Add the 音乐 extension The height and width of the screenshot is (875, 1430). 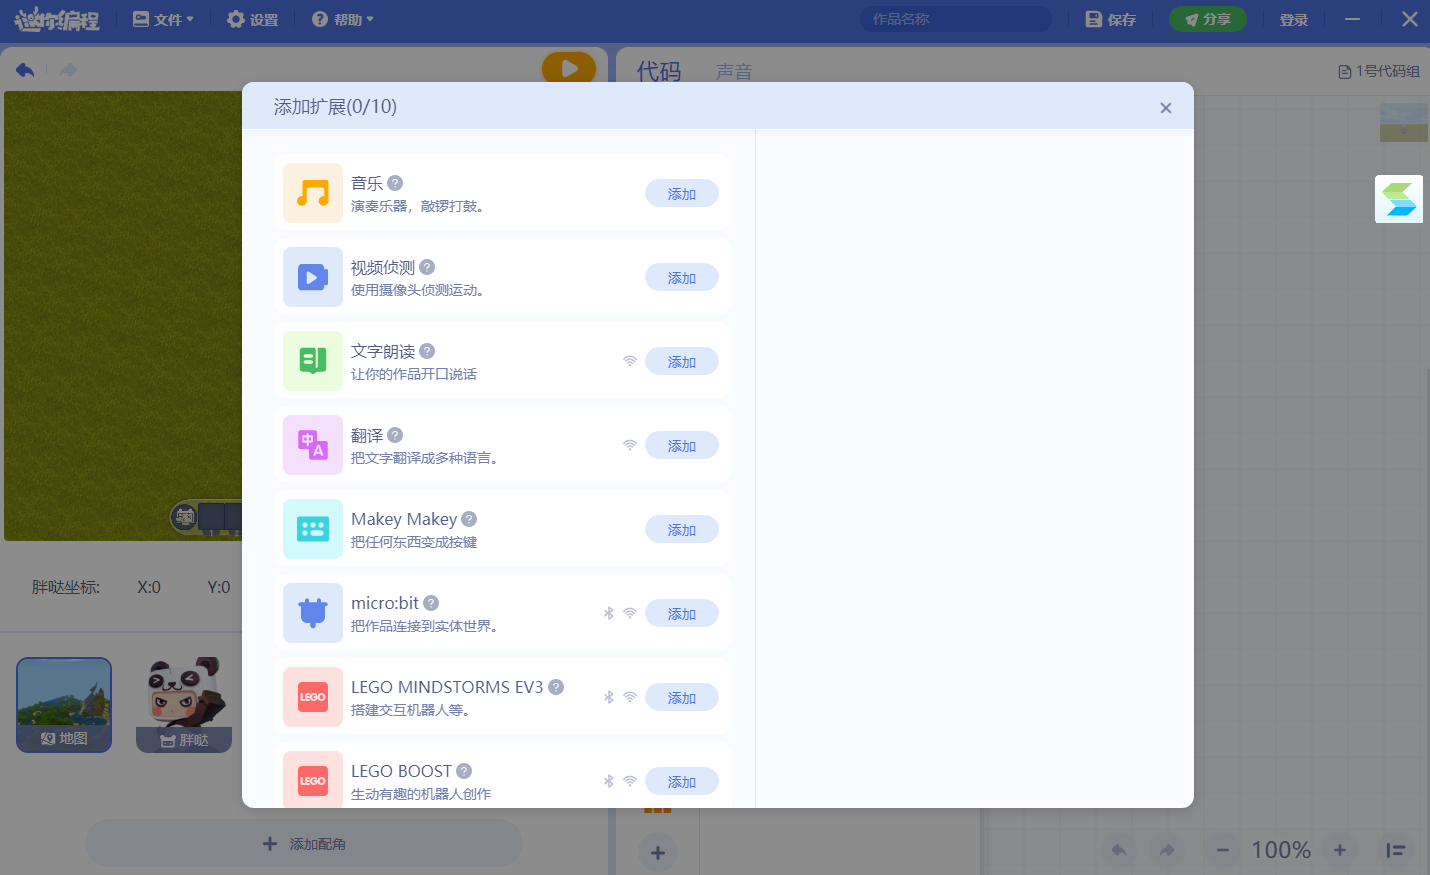click(682, 193)
